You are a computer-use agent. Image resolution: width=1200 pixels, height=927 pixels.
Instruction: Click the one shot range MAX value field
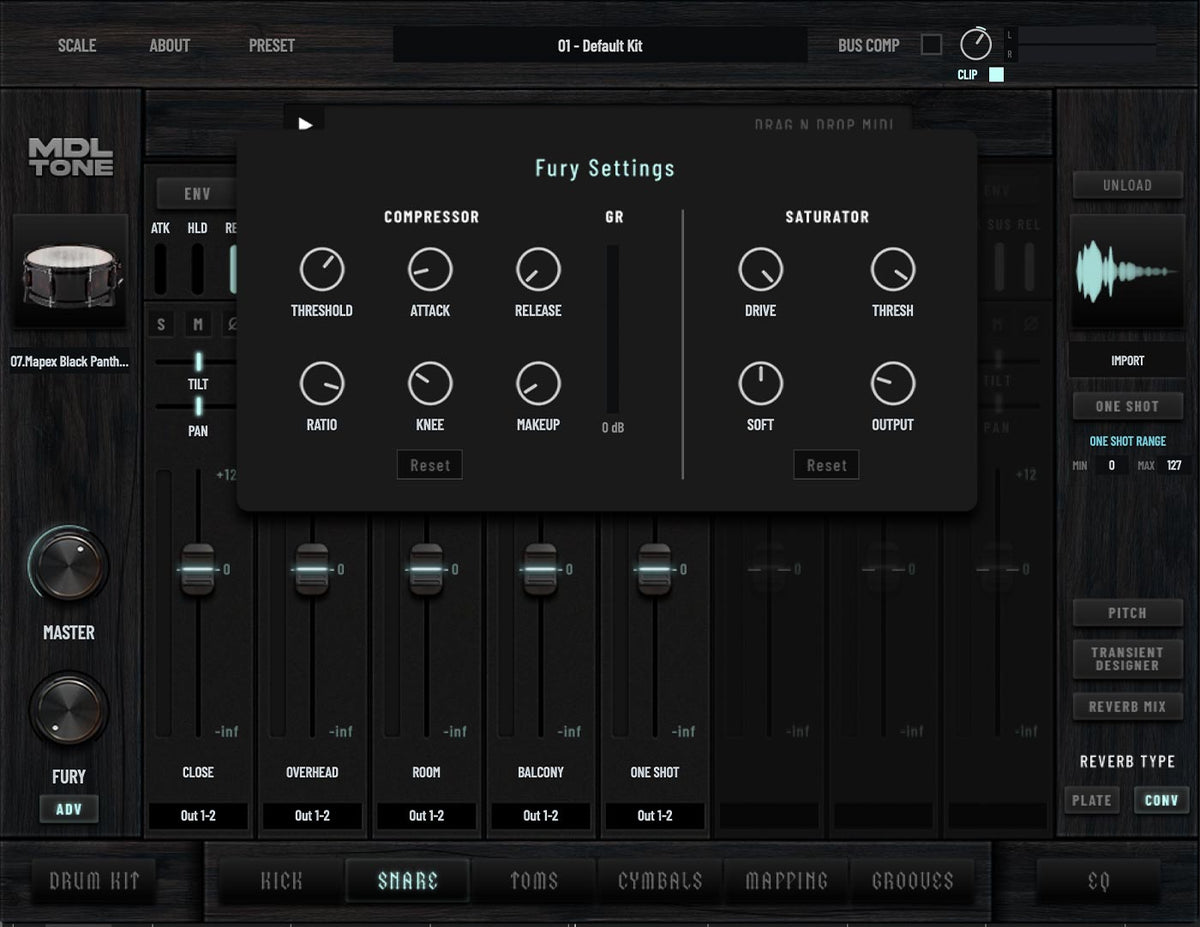click(x=1174, y=465)
